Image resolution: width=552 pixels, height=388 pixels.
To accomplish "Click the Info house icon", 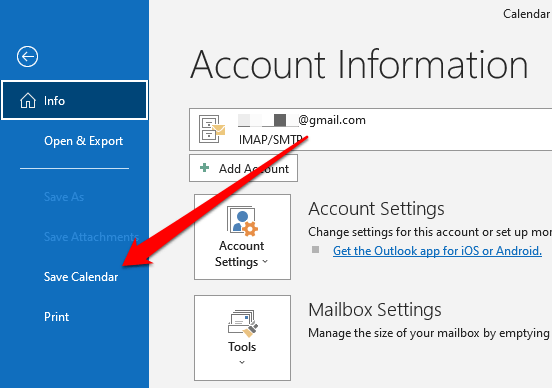I will [28, 101].
